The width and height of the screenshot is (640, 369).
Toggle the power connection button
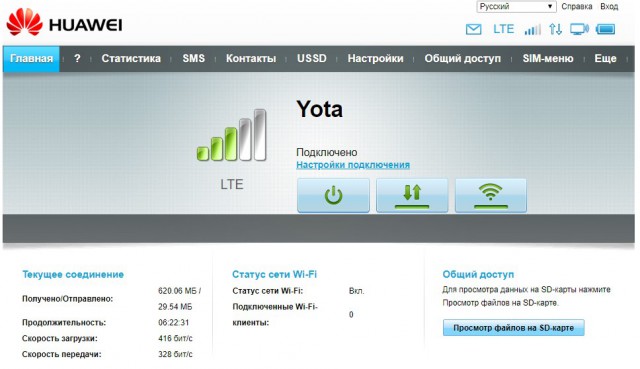(x=333, y=195)
